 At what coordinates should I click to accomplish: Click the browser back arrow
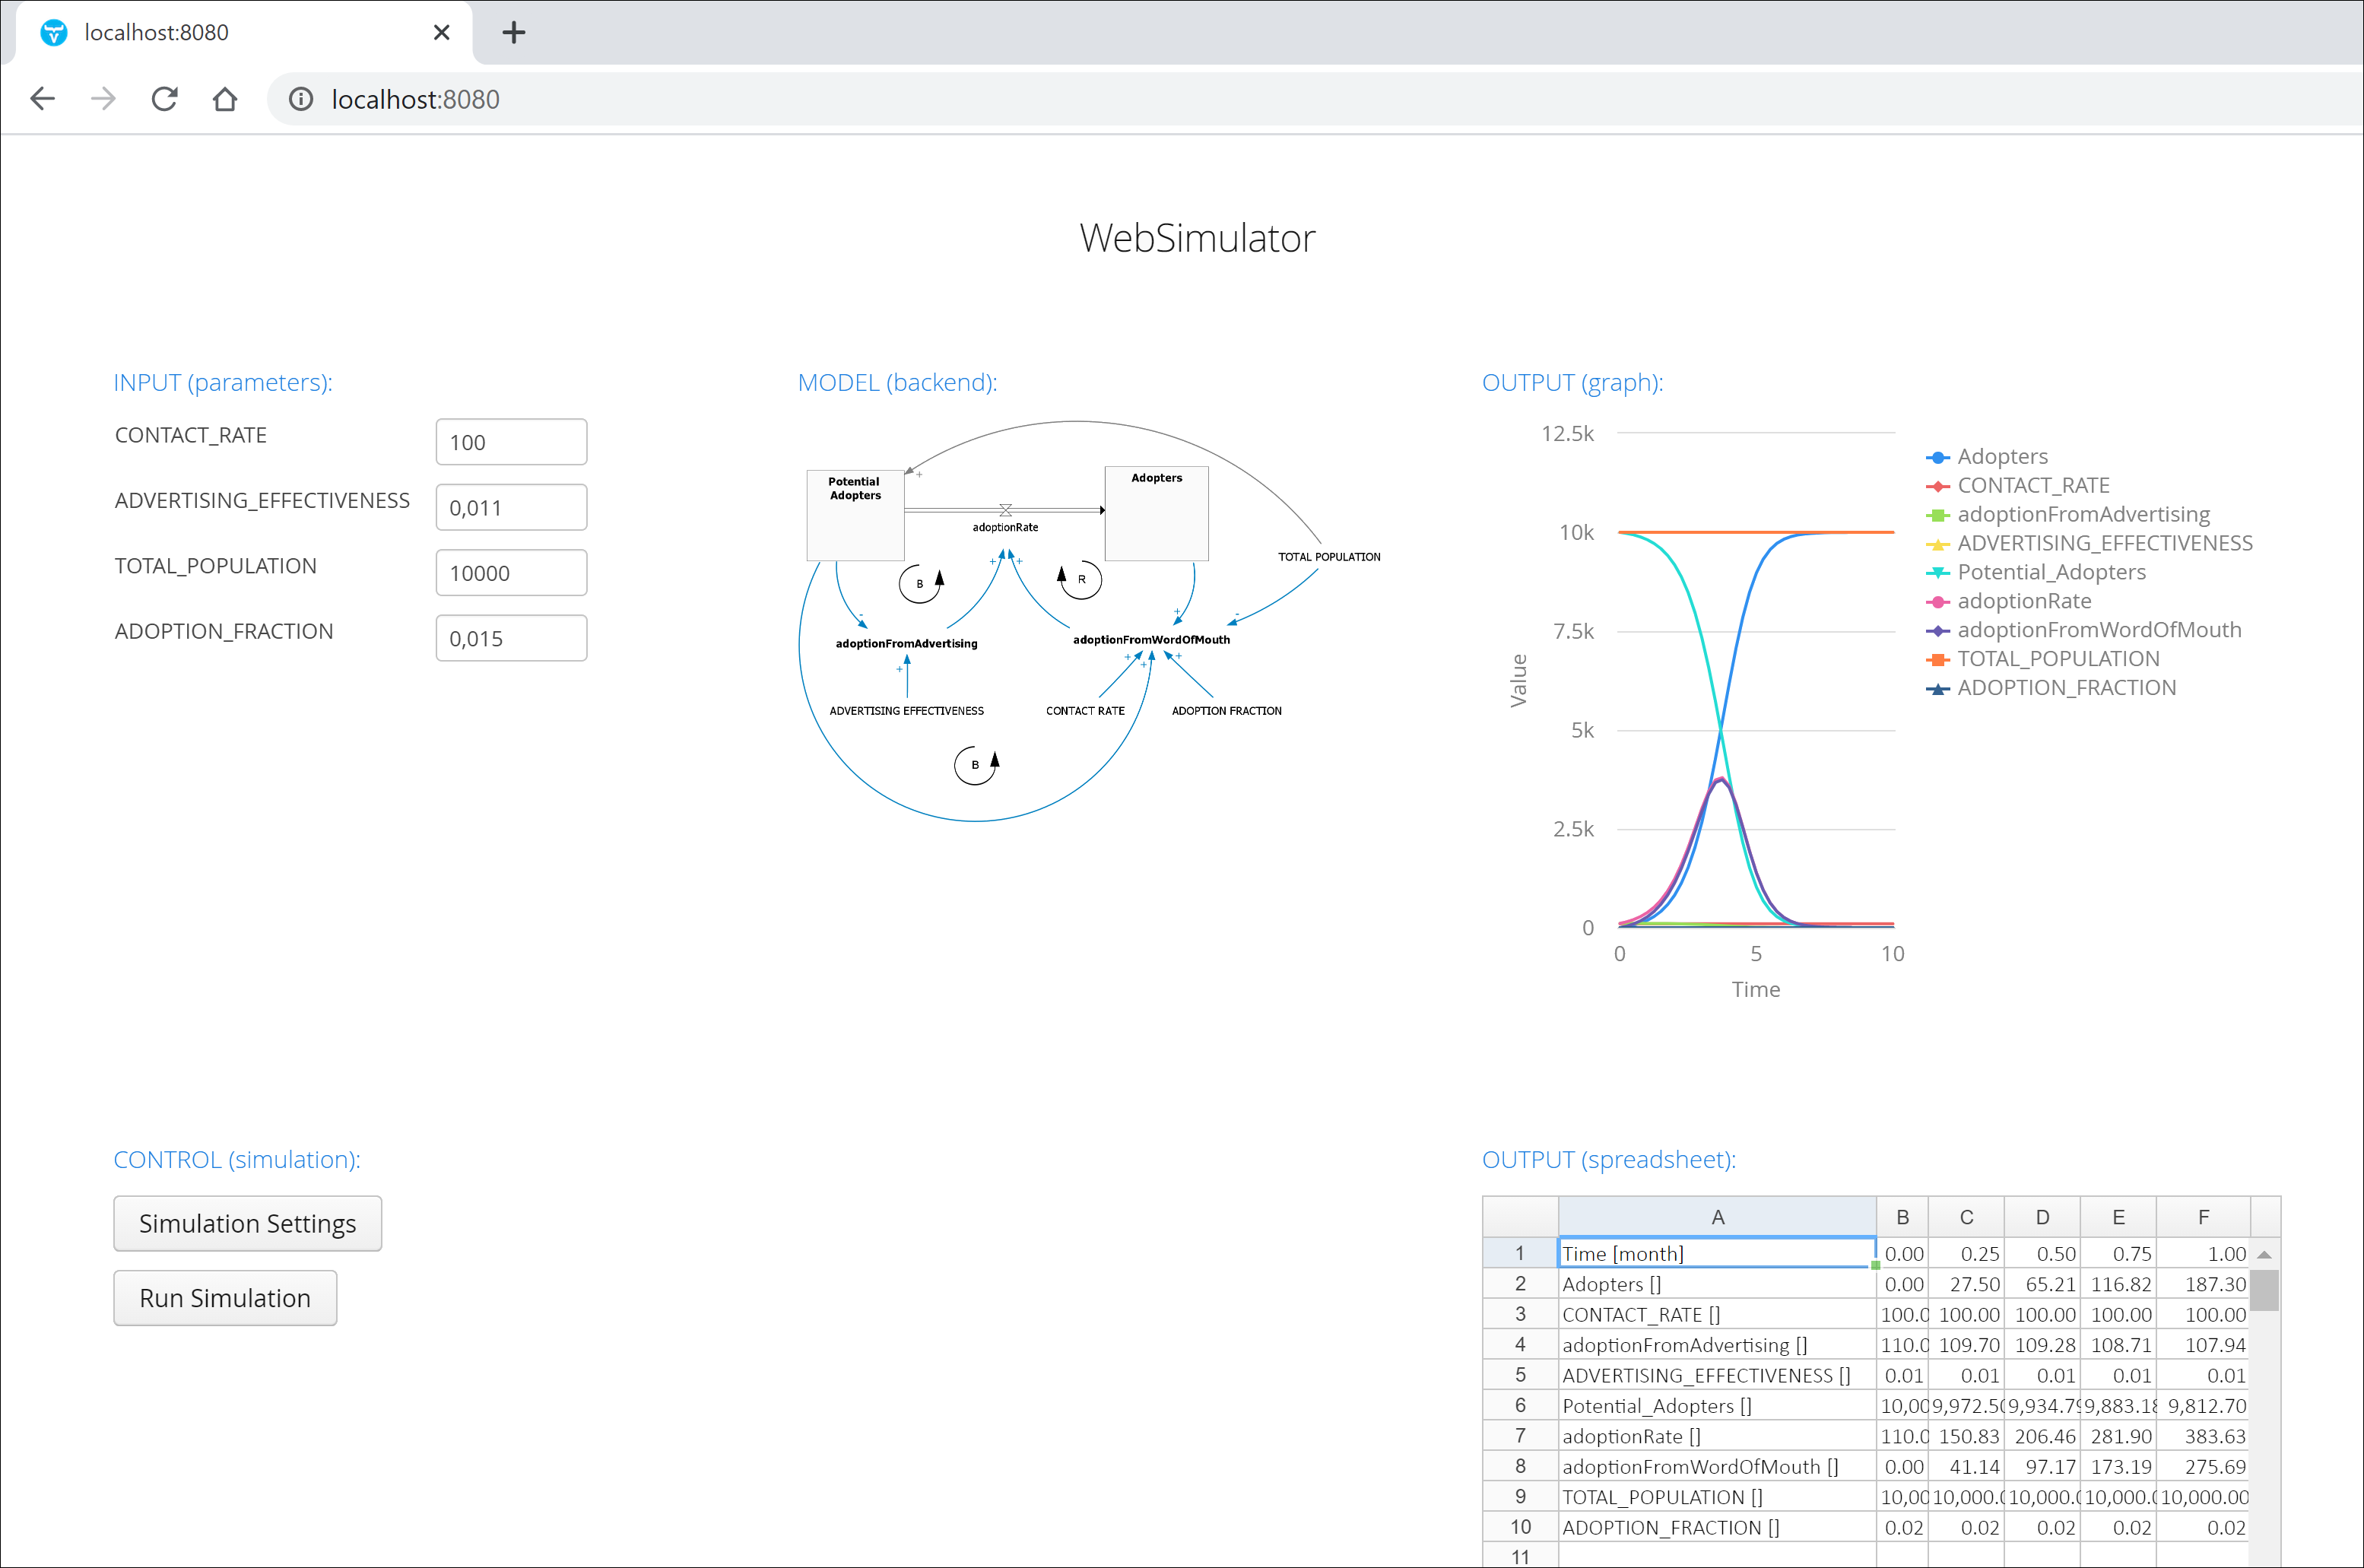(x=43, y=99)
